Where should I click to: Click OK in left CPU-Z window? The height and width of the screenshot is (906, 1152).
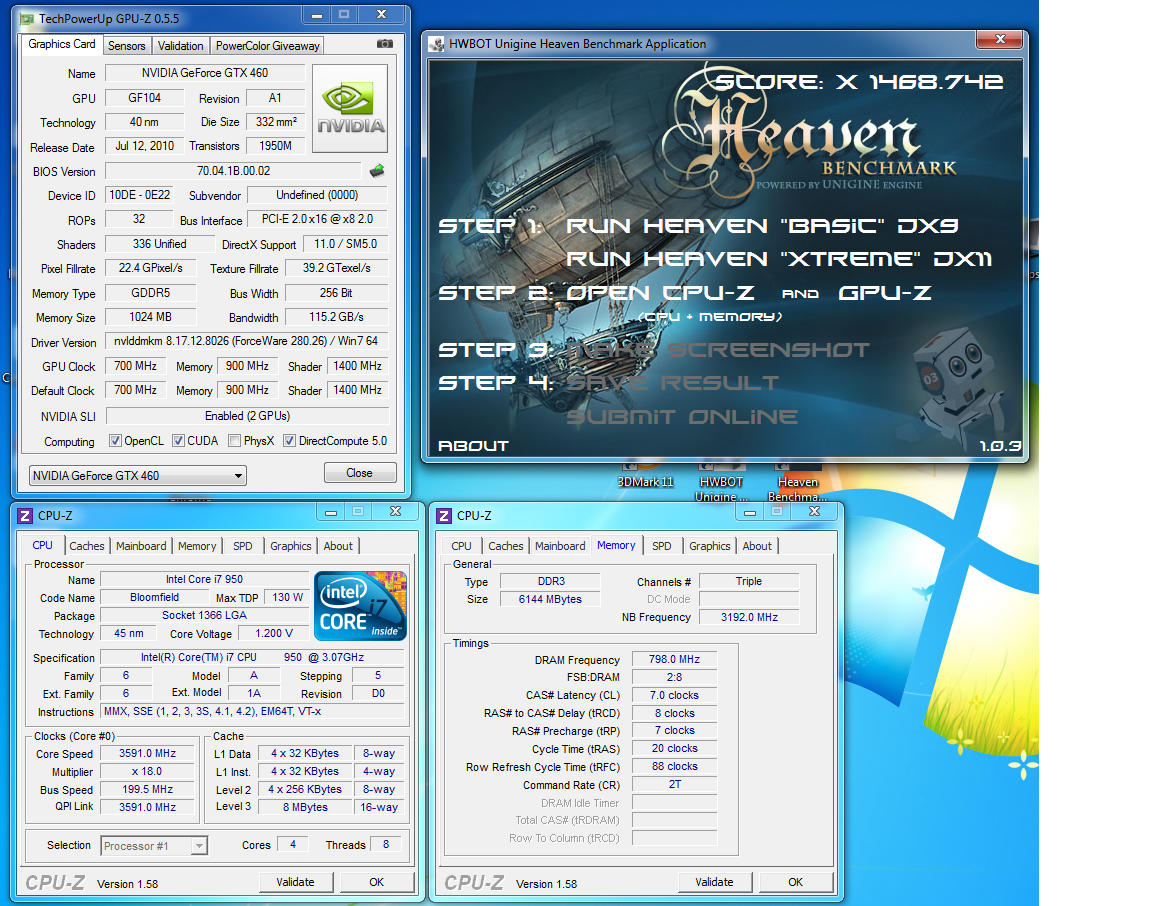pos(376,882)
